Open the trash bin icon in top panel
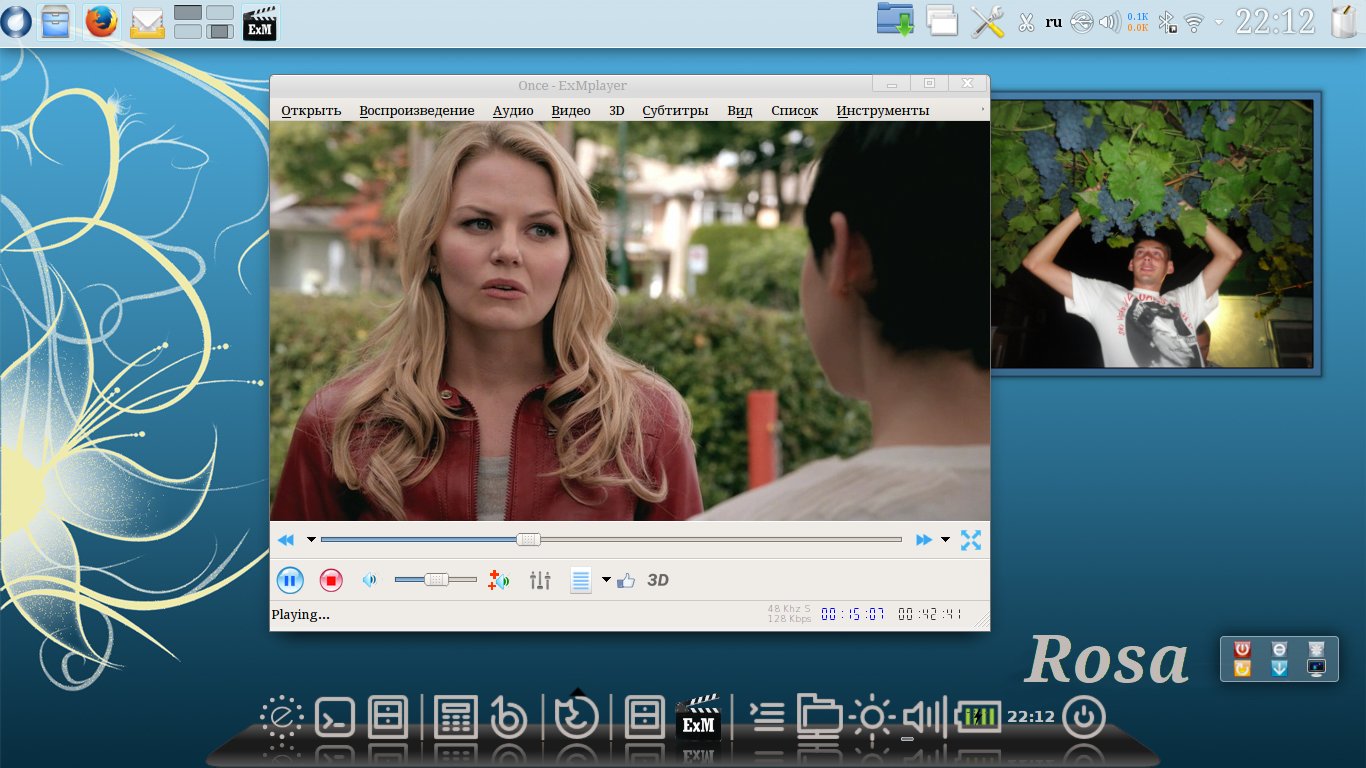The width and height of the screenshot is (1366, 768). [1345, 21]
